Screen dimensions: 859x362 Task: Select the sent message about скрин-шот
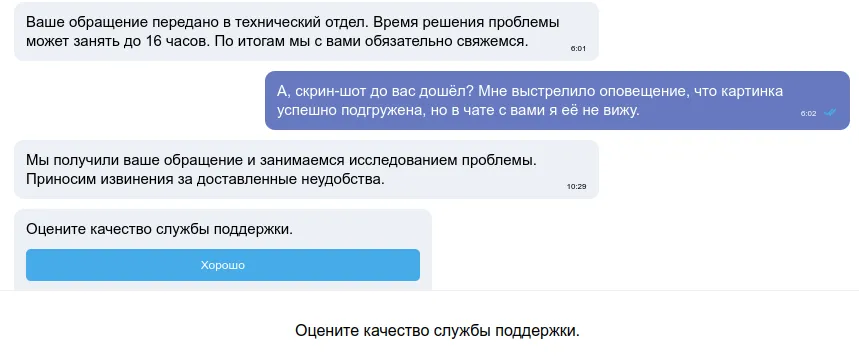557,100
